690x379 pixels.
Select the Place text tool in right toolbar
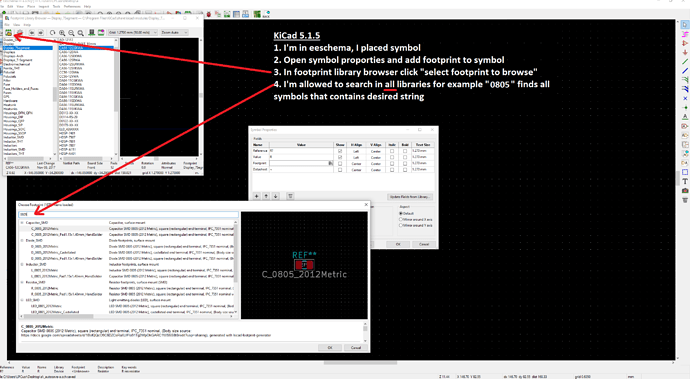685,181
